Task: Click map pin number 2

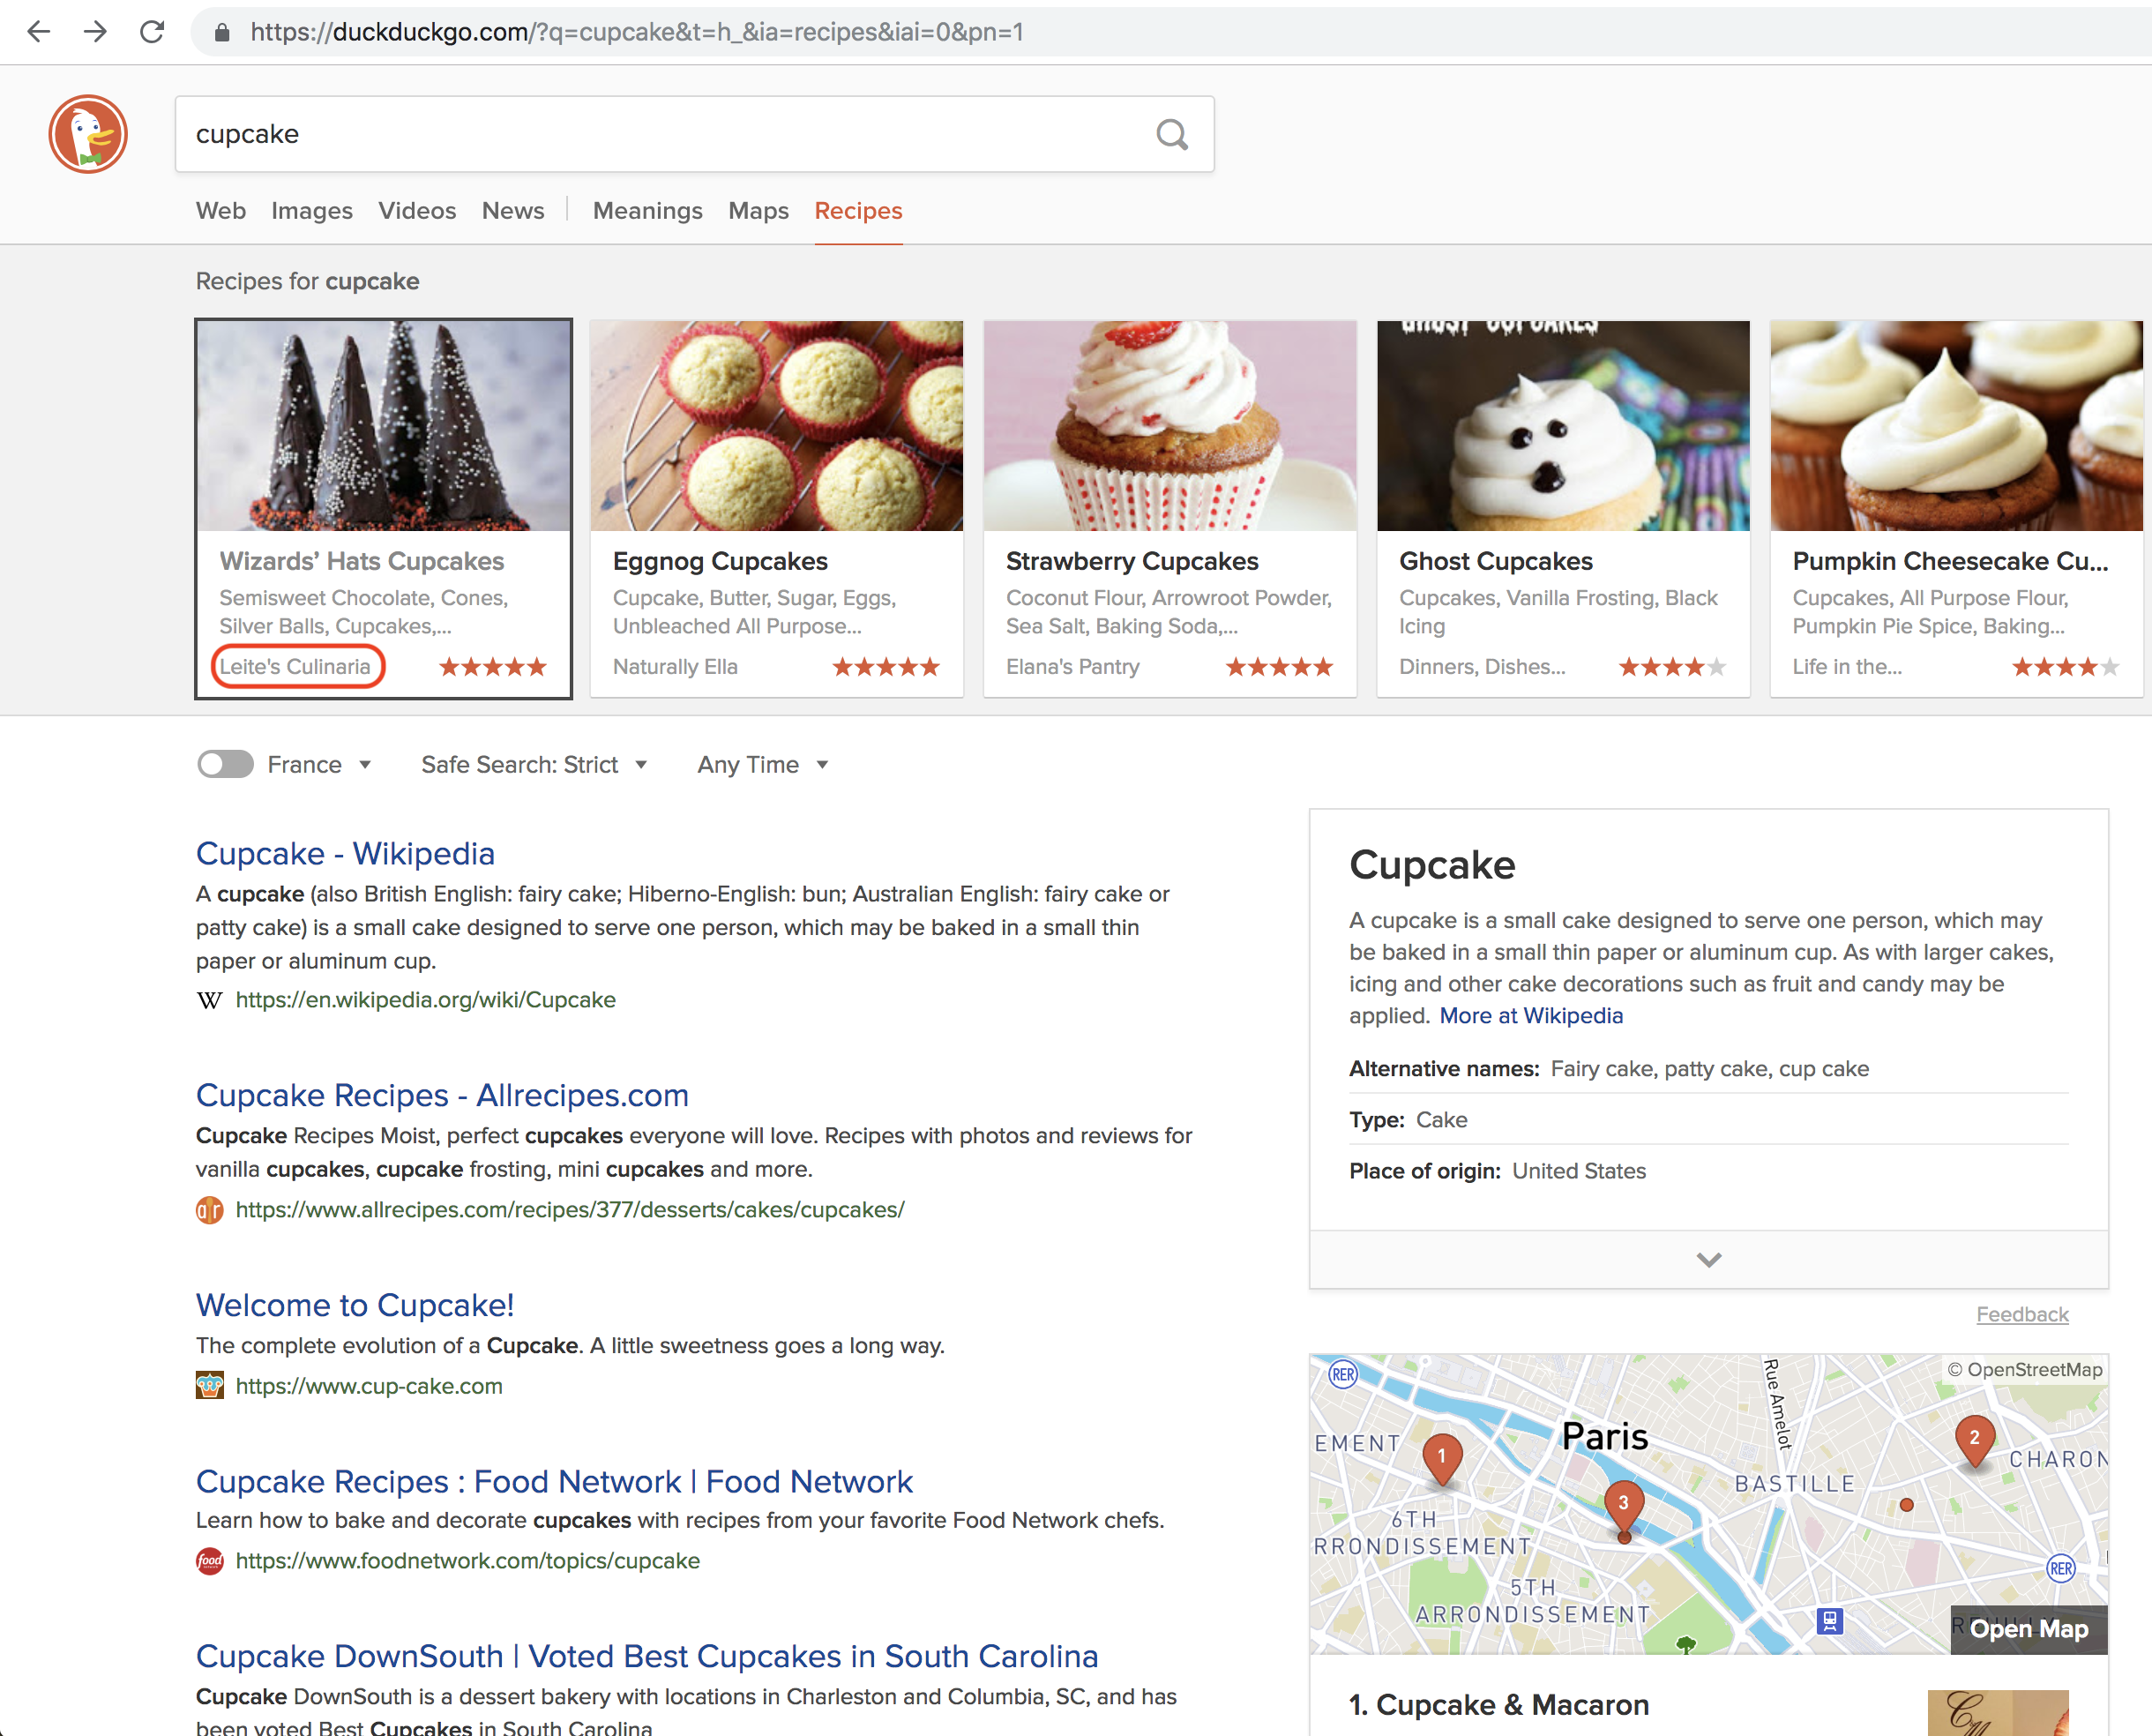Action: click(1974, 1441)
